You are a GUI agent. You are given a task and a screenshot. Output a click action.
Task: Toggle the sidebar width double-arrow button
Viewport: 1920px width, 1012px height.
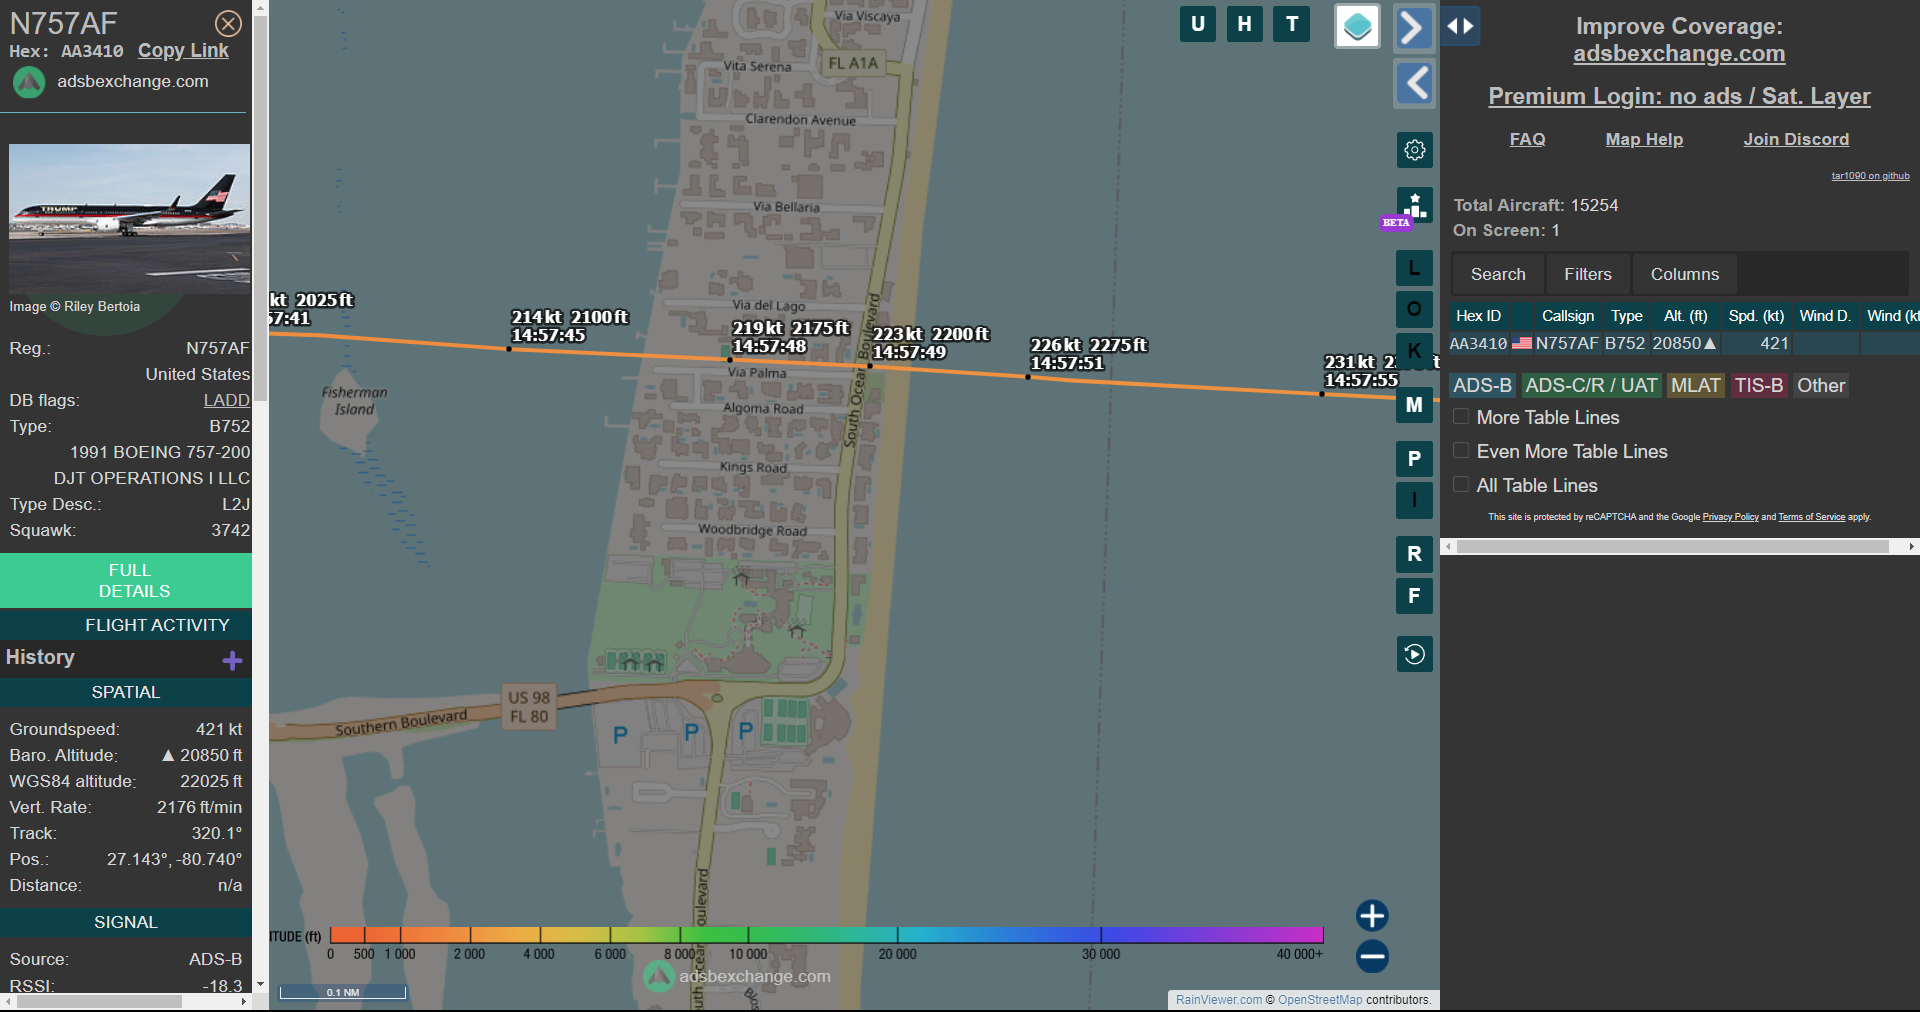(x=1460, y=27)
